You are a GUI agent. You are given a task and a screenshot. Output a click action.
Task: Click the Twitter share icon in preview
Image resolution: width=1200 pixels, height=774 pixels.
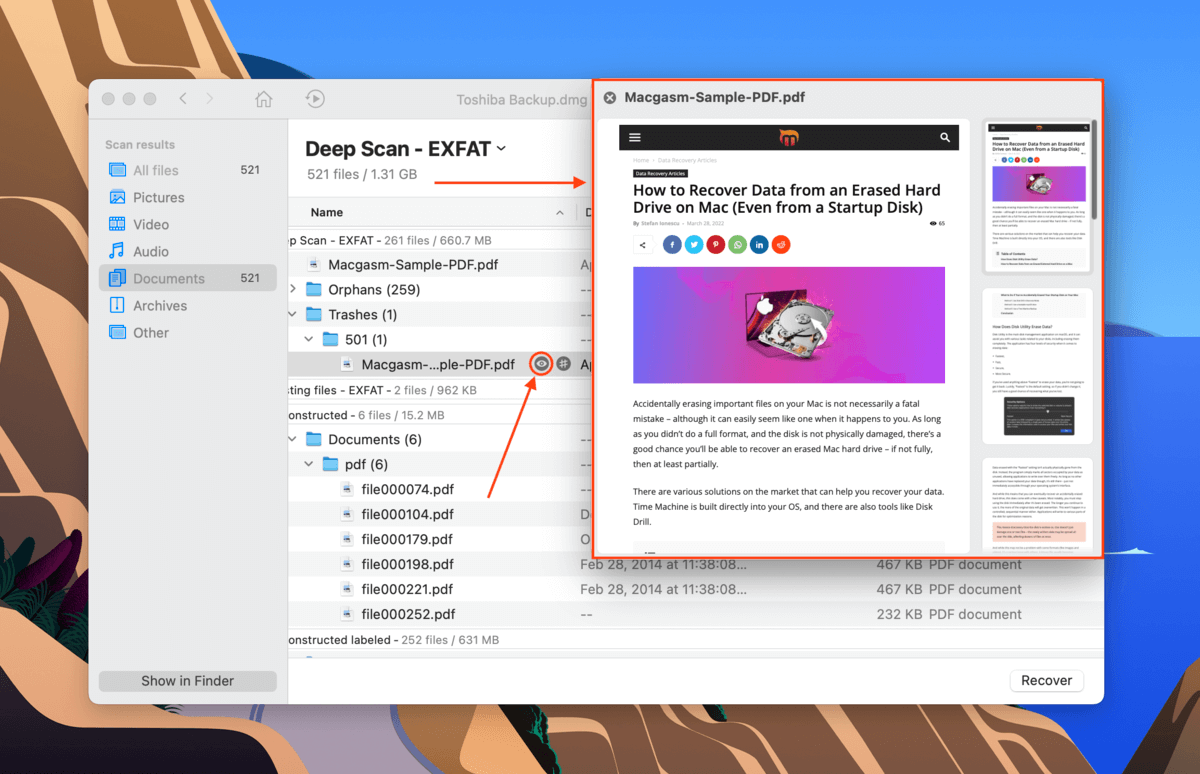pos(694,245)
